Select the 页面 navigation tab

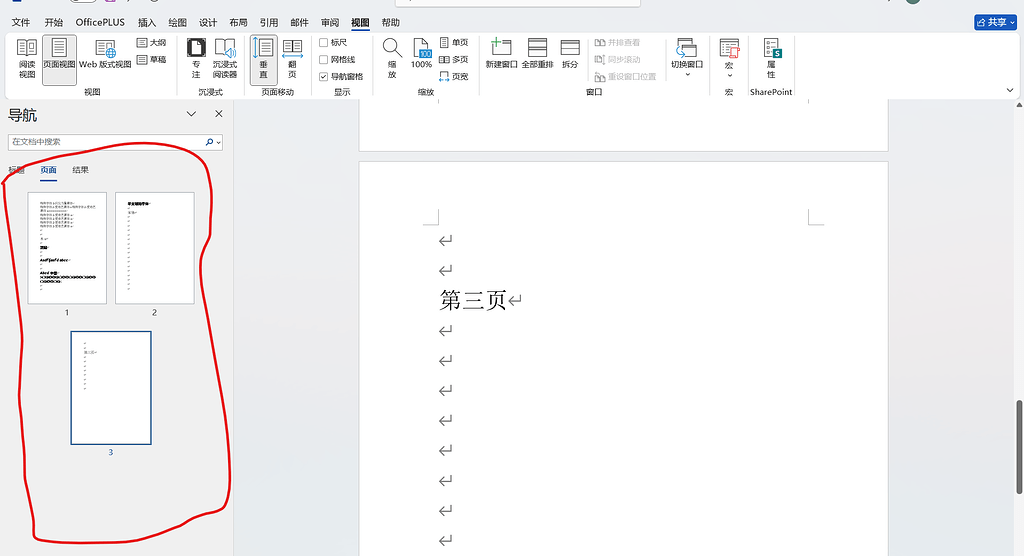click(48, 170)
